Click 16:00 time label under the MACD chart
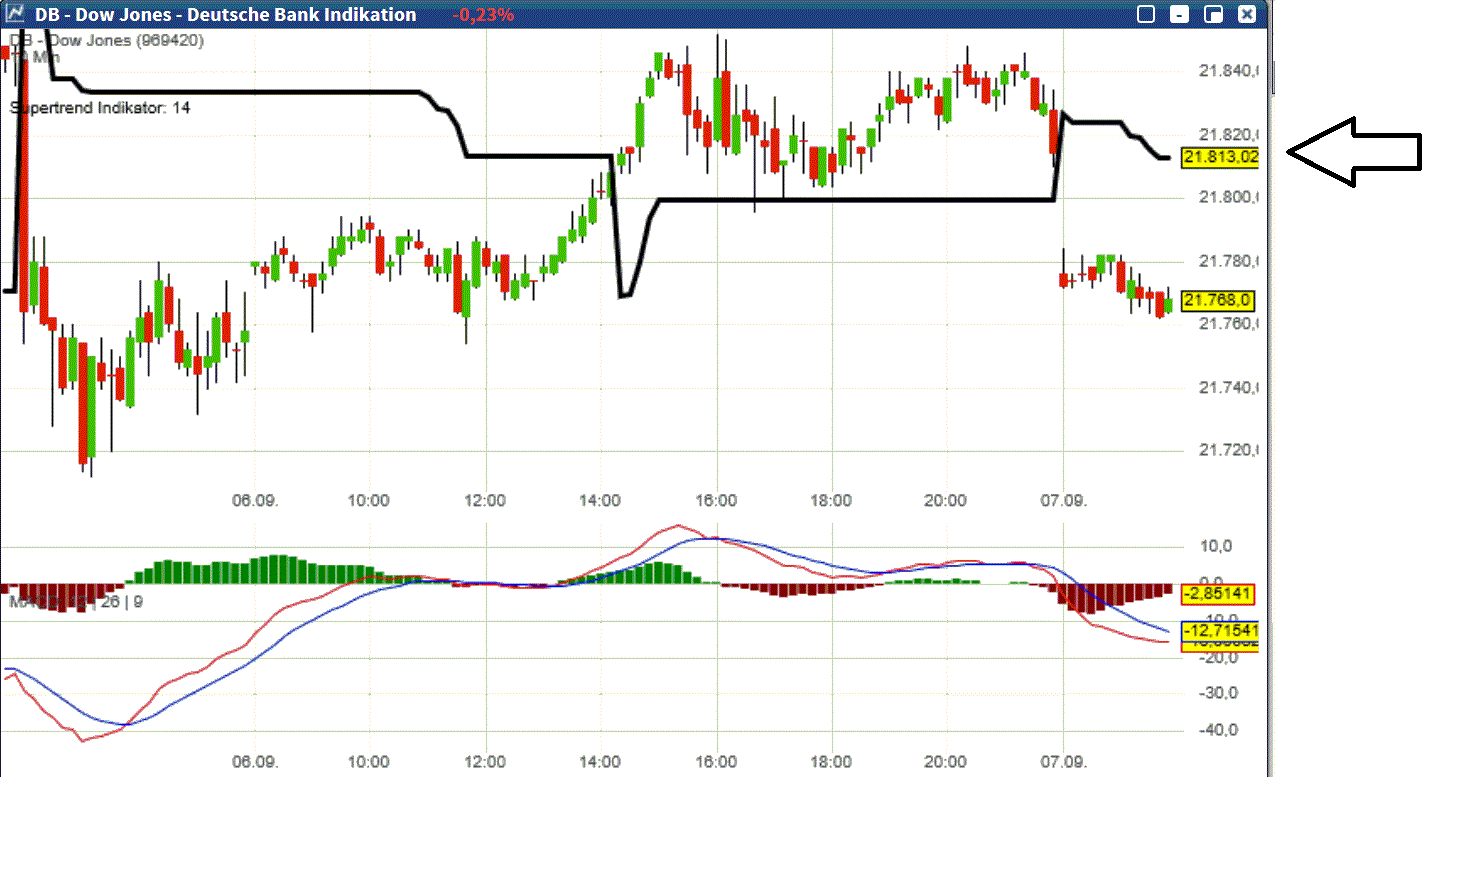The width and height of the screenshot is (1468, 872). [x=716, y=762]
